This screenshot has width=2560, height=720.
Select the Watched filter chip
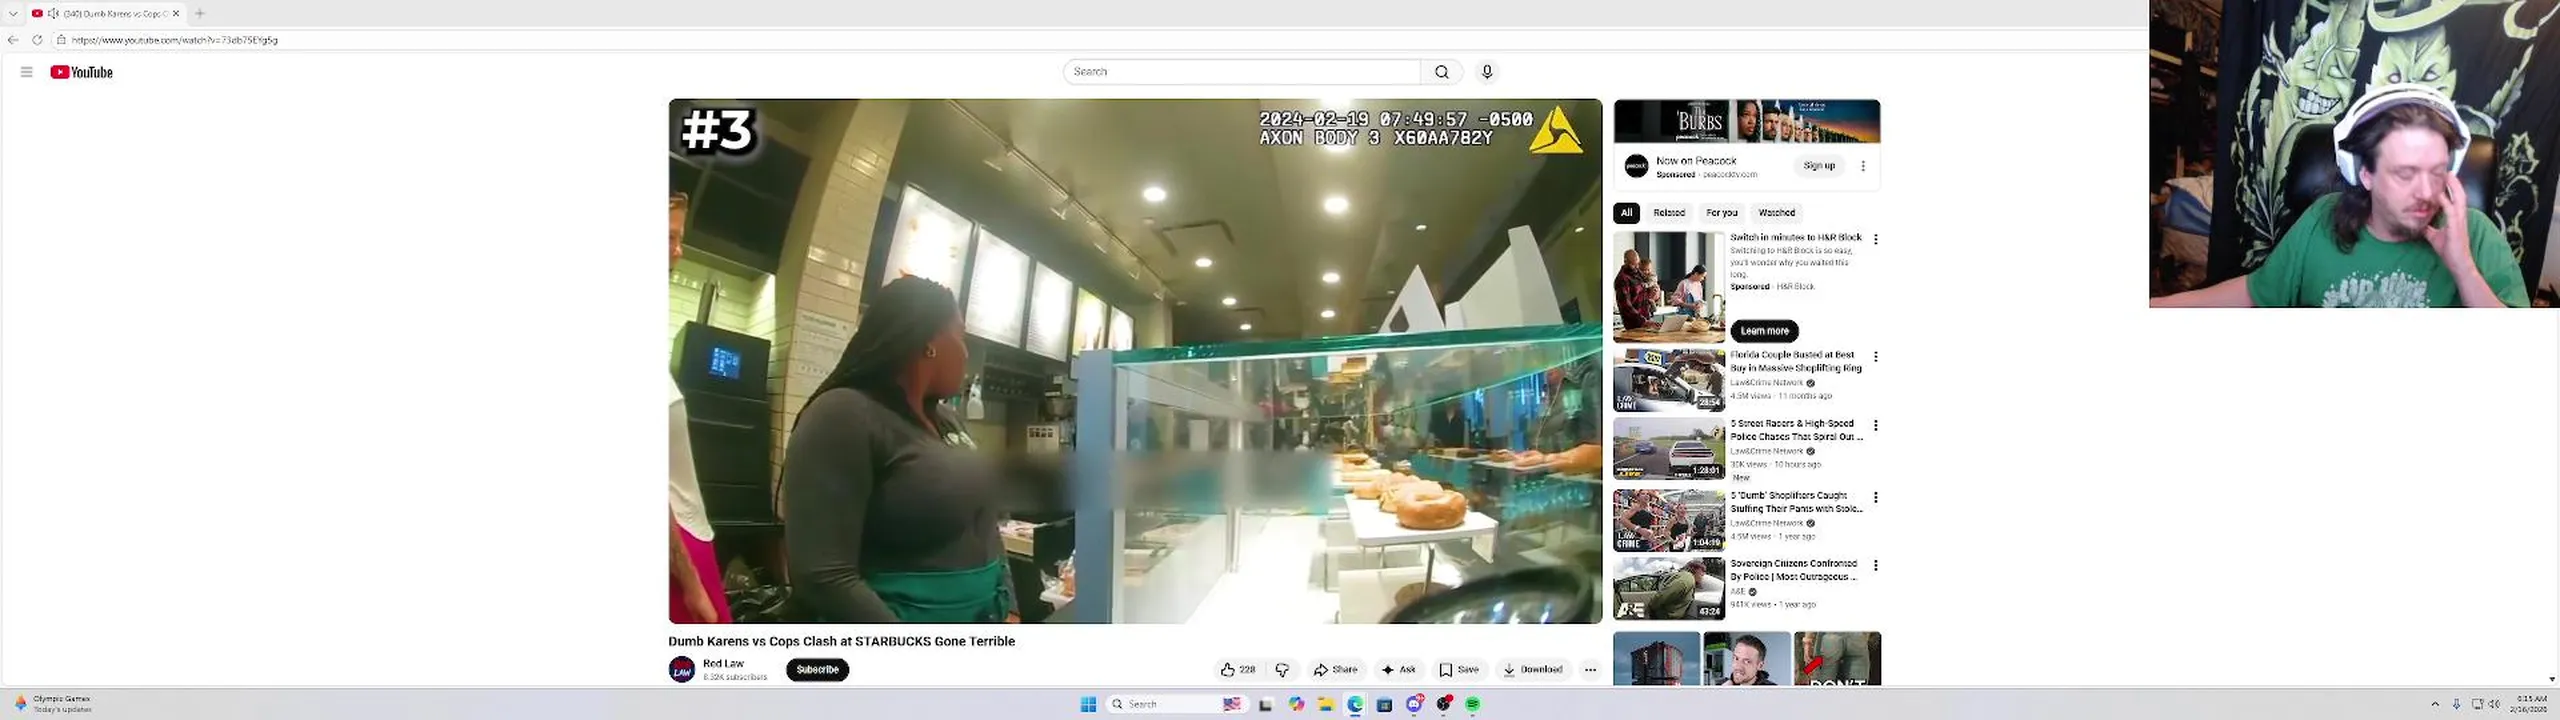(x=1777, y=212)
